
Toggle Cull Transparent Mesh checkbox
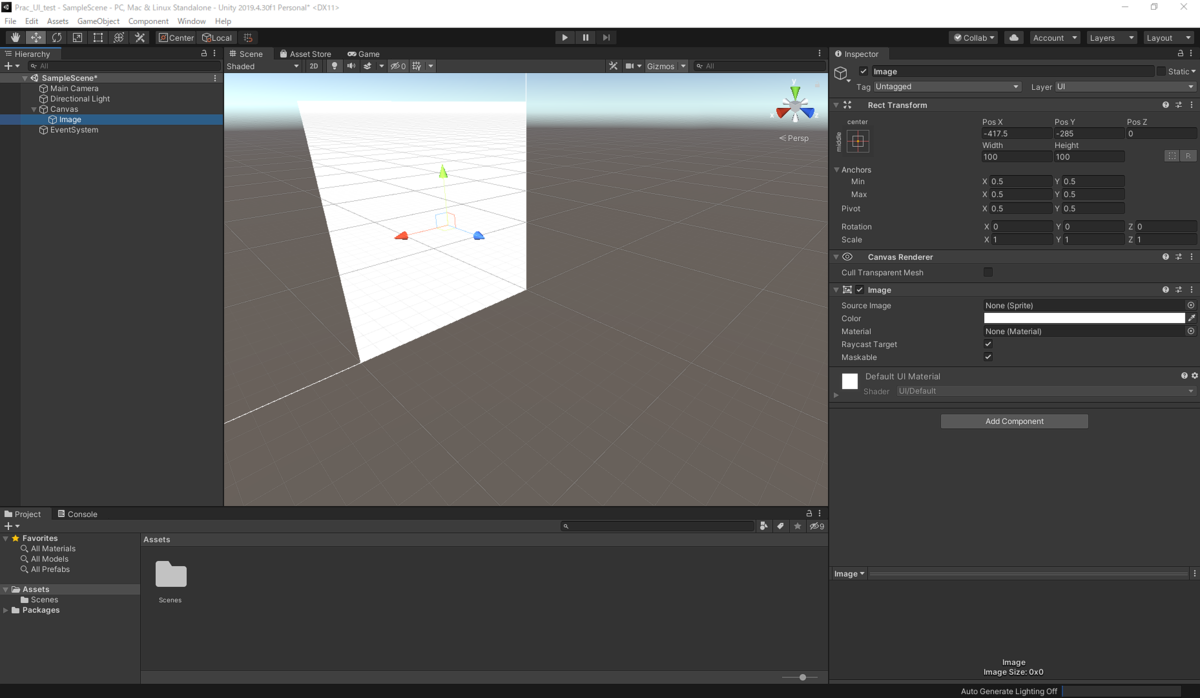pyautogui.click(x=988, y=272)
